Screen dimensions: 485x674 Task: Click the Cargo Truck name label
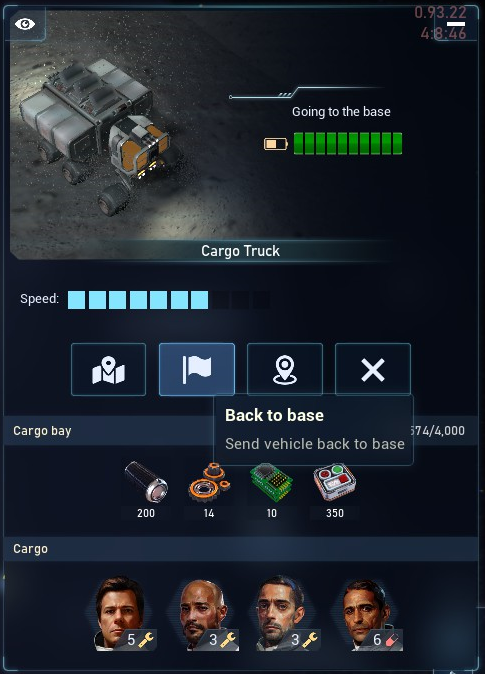click(240, 251)
